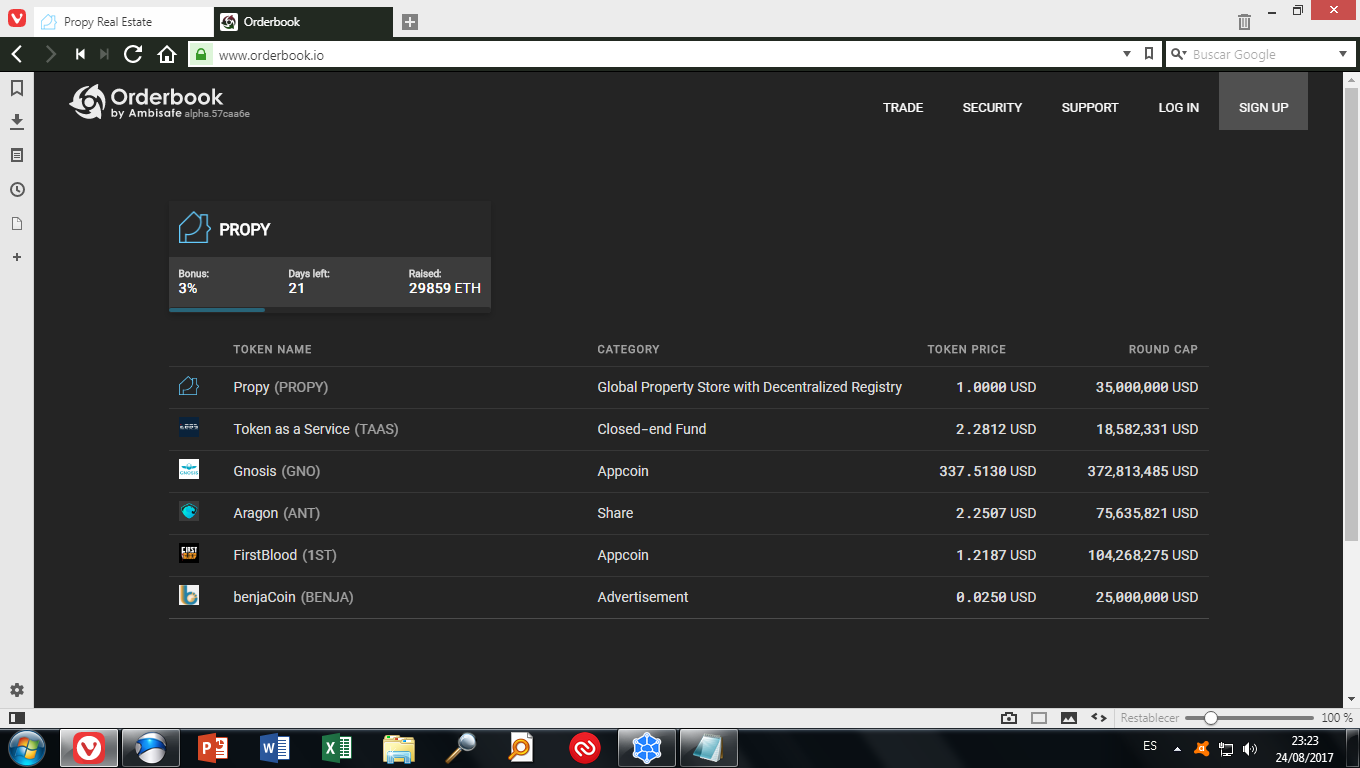
Task: Open PowerPoint from the taskbar
Action: point(213,747)
